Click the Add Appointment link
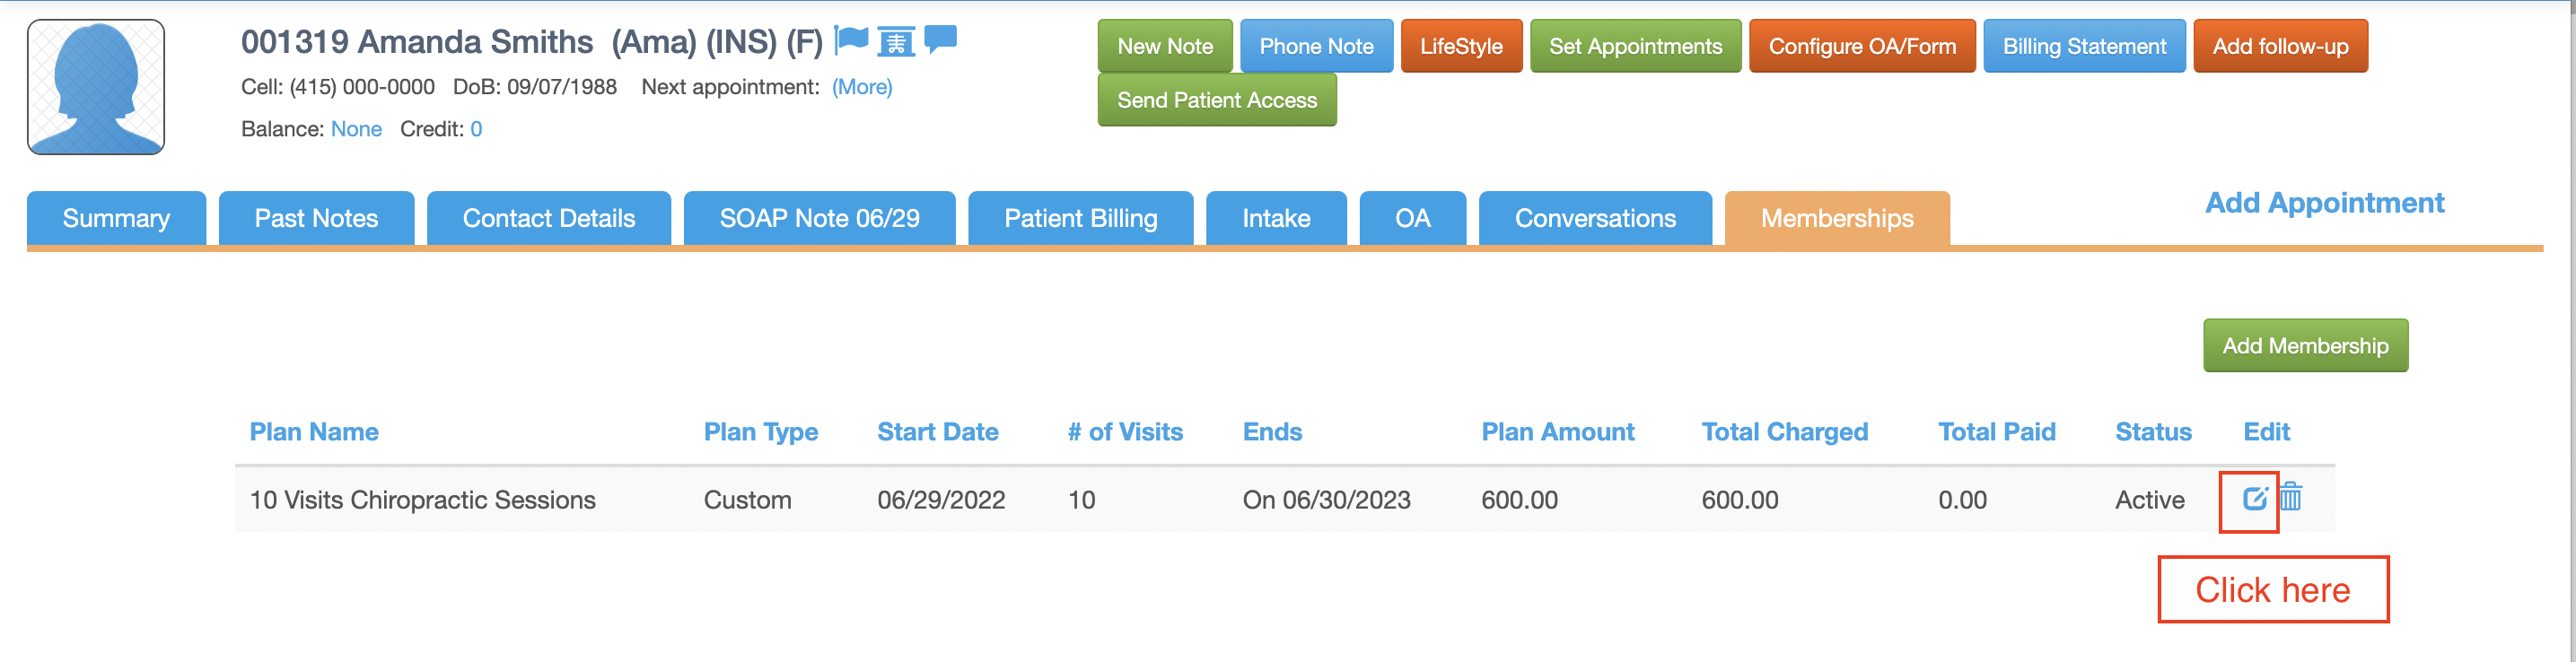2576x662 pixels. pos(2324,203)
